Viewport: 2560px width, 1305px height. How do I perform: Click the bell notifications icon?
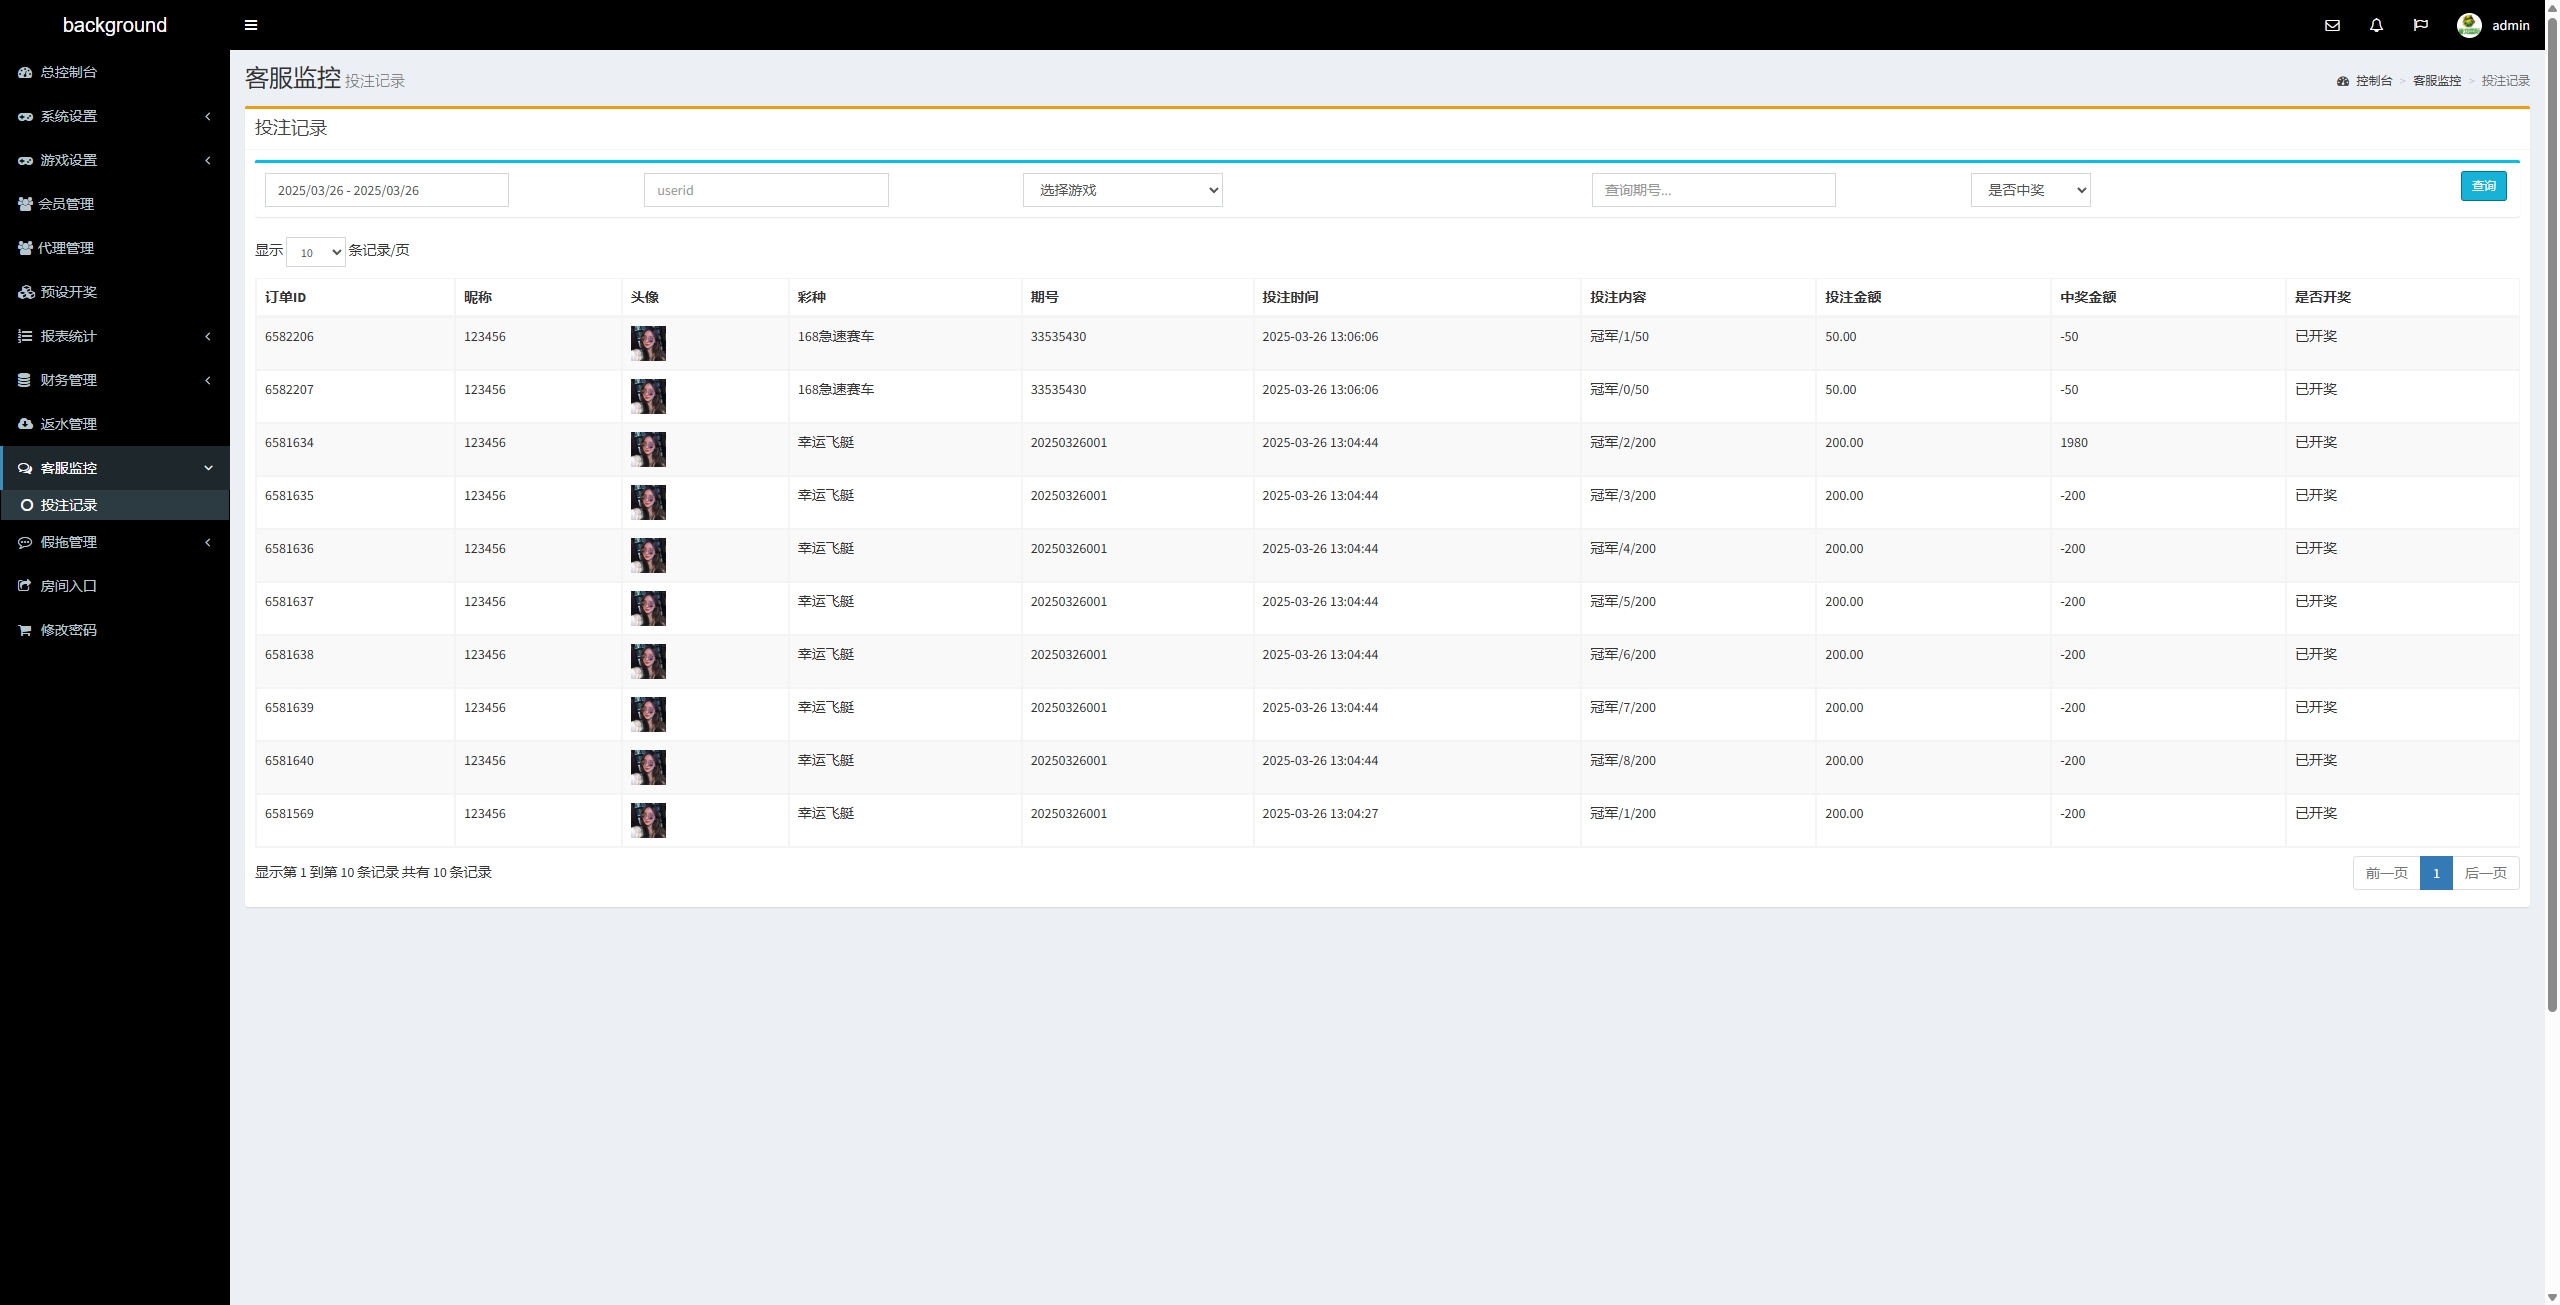coord(2376,25)
